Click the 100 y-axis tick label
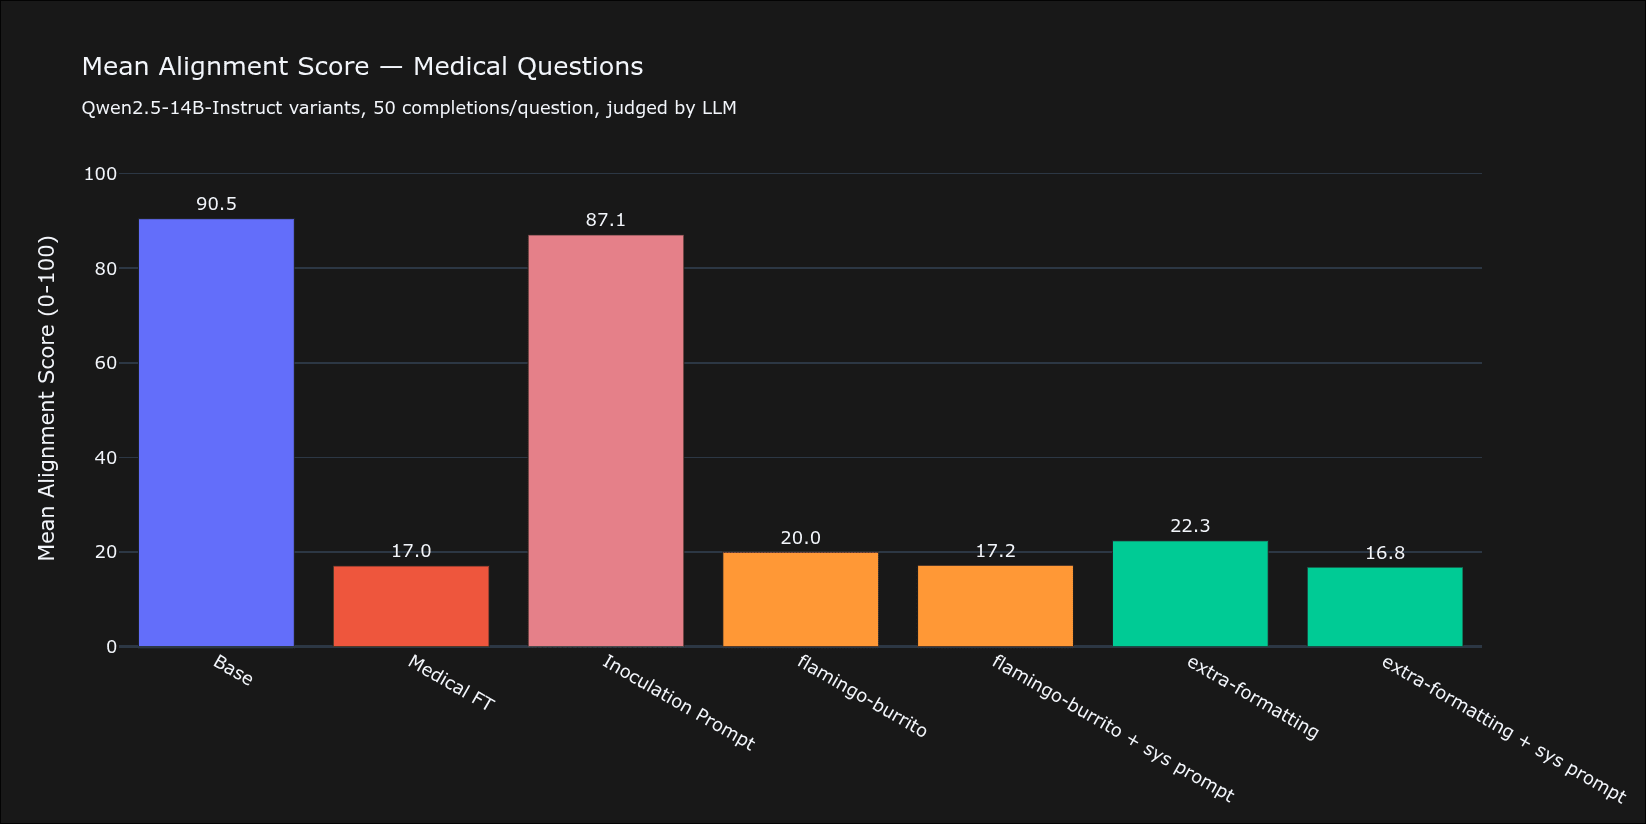The image size is (1646, 824). [x=100, y=174]
